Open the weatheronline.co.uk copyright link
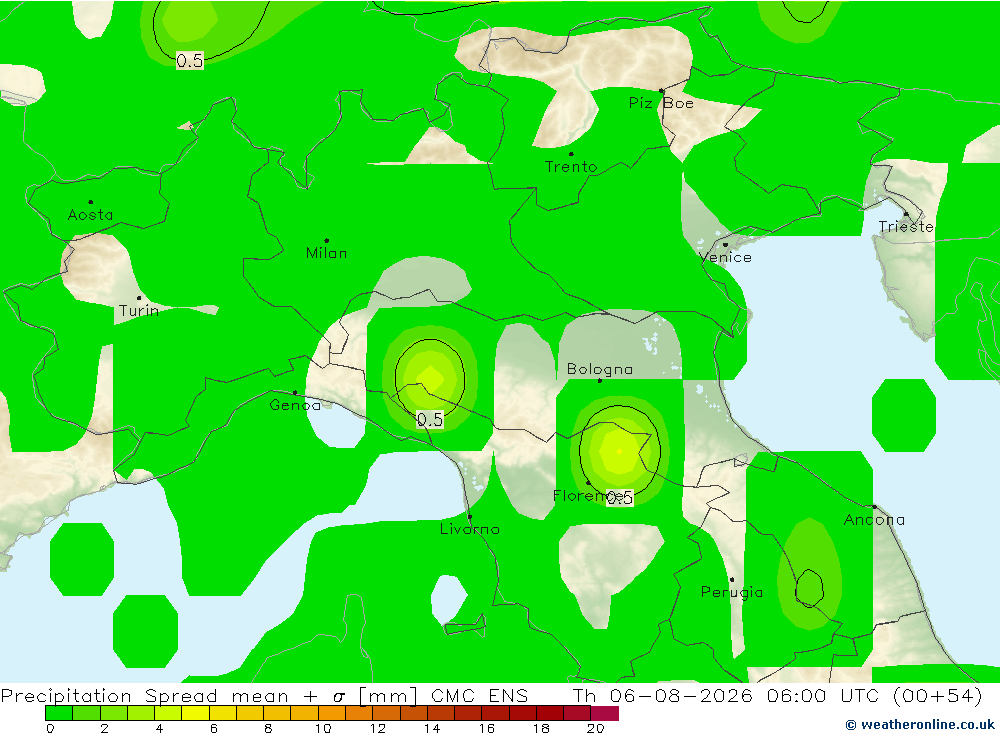Viewport: 1000px width, 733px height. 919,724
